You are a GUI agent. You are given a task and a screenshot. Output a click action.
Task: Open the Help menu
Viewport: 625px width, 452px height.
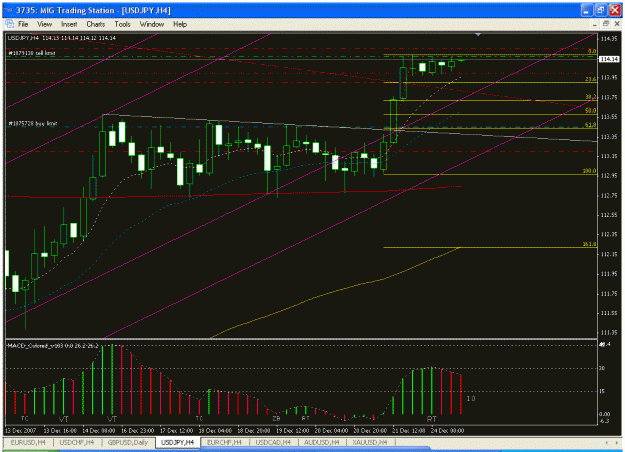tap(180, 24)
